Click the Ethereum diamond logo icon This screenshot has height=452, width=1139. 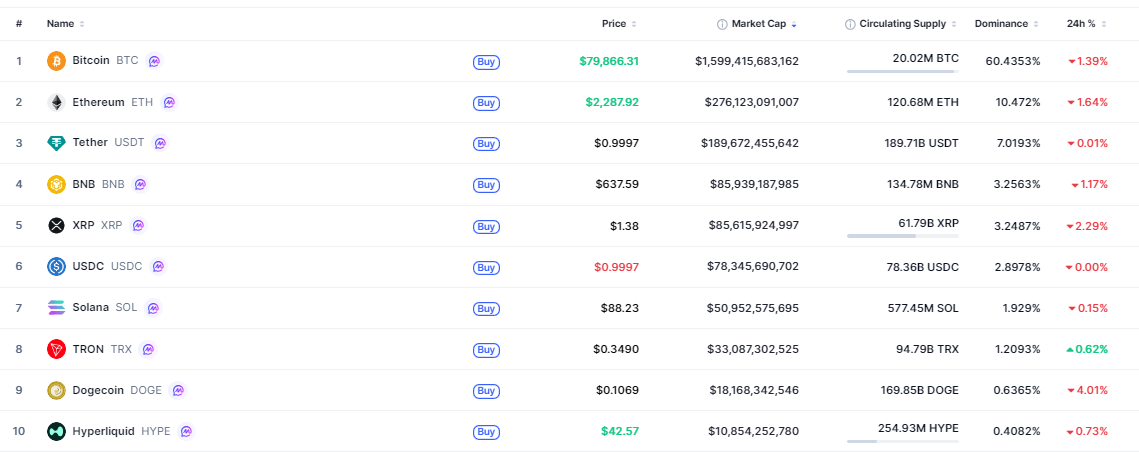(x=57, y=102)
